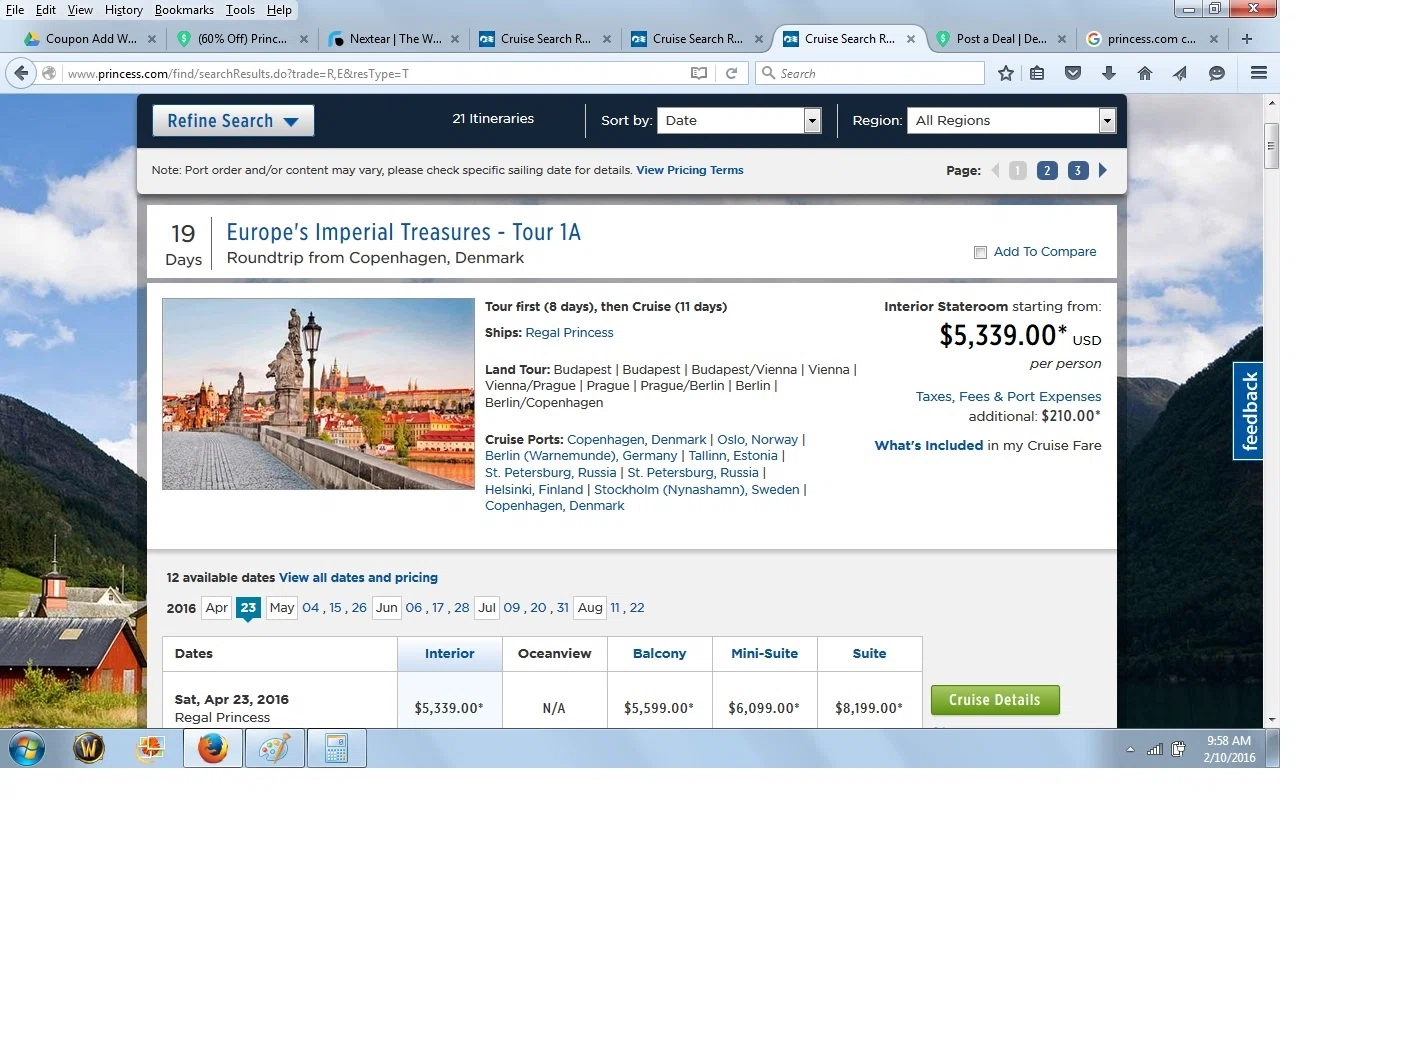Click the page vertical scrollbar thumb

(1271, 146)
